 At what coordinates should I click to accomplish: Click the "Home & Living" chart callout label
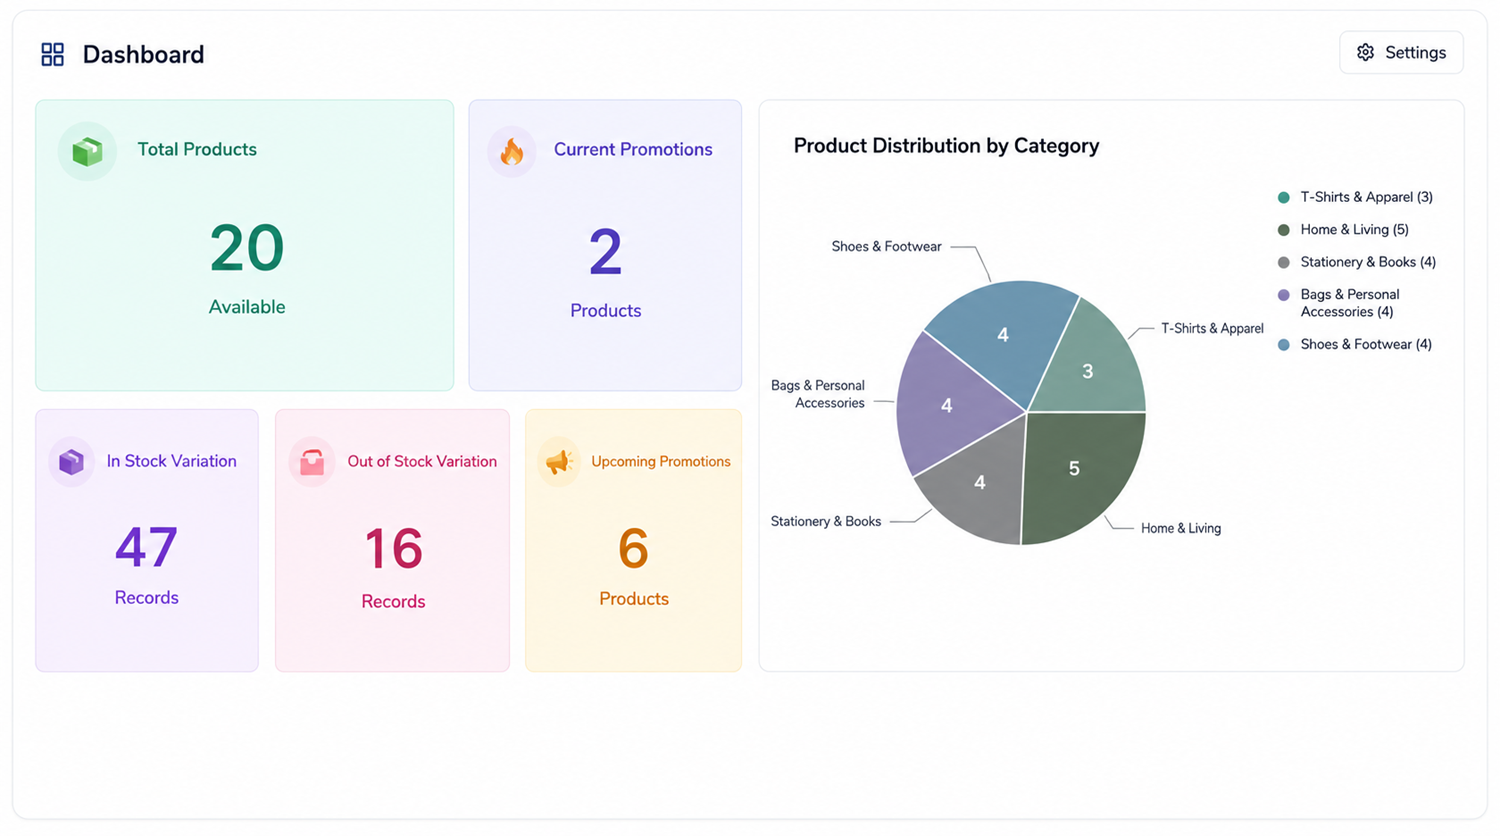(x=1181, y=528)
